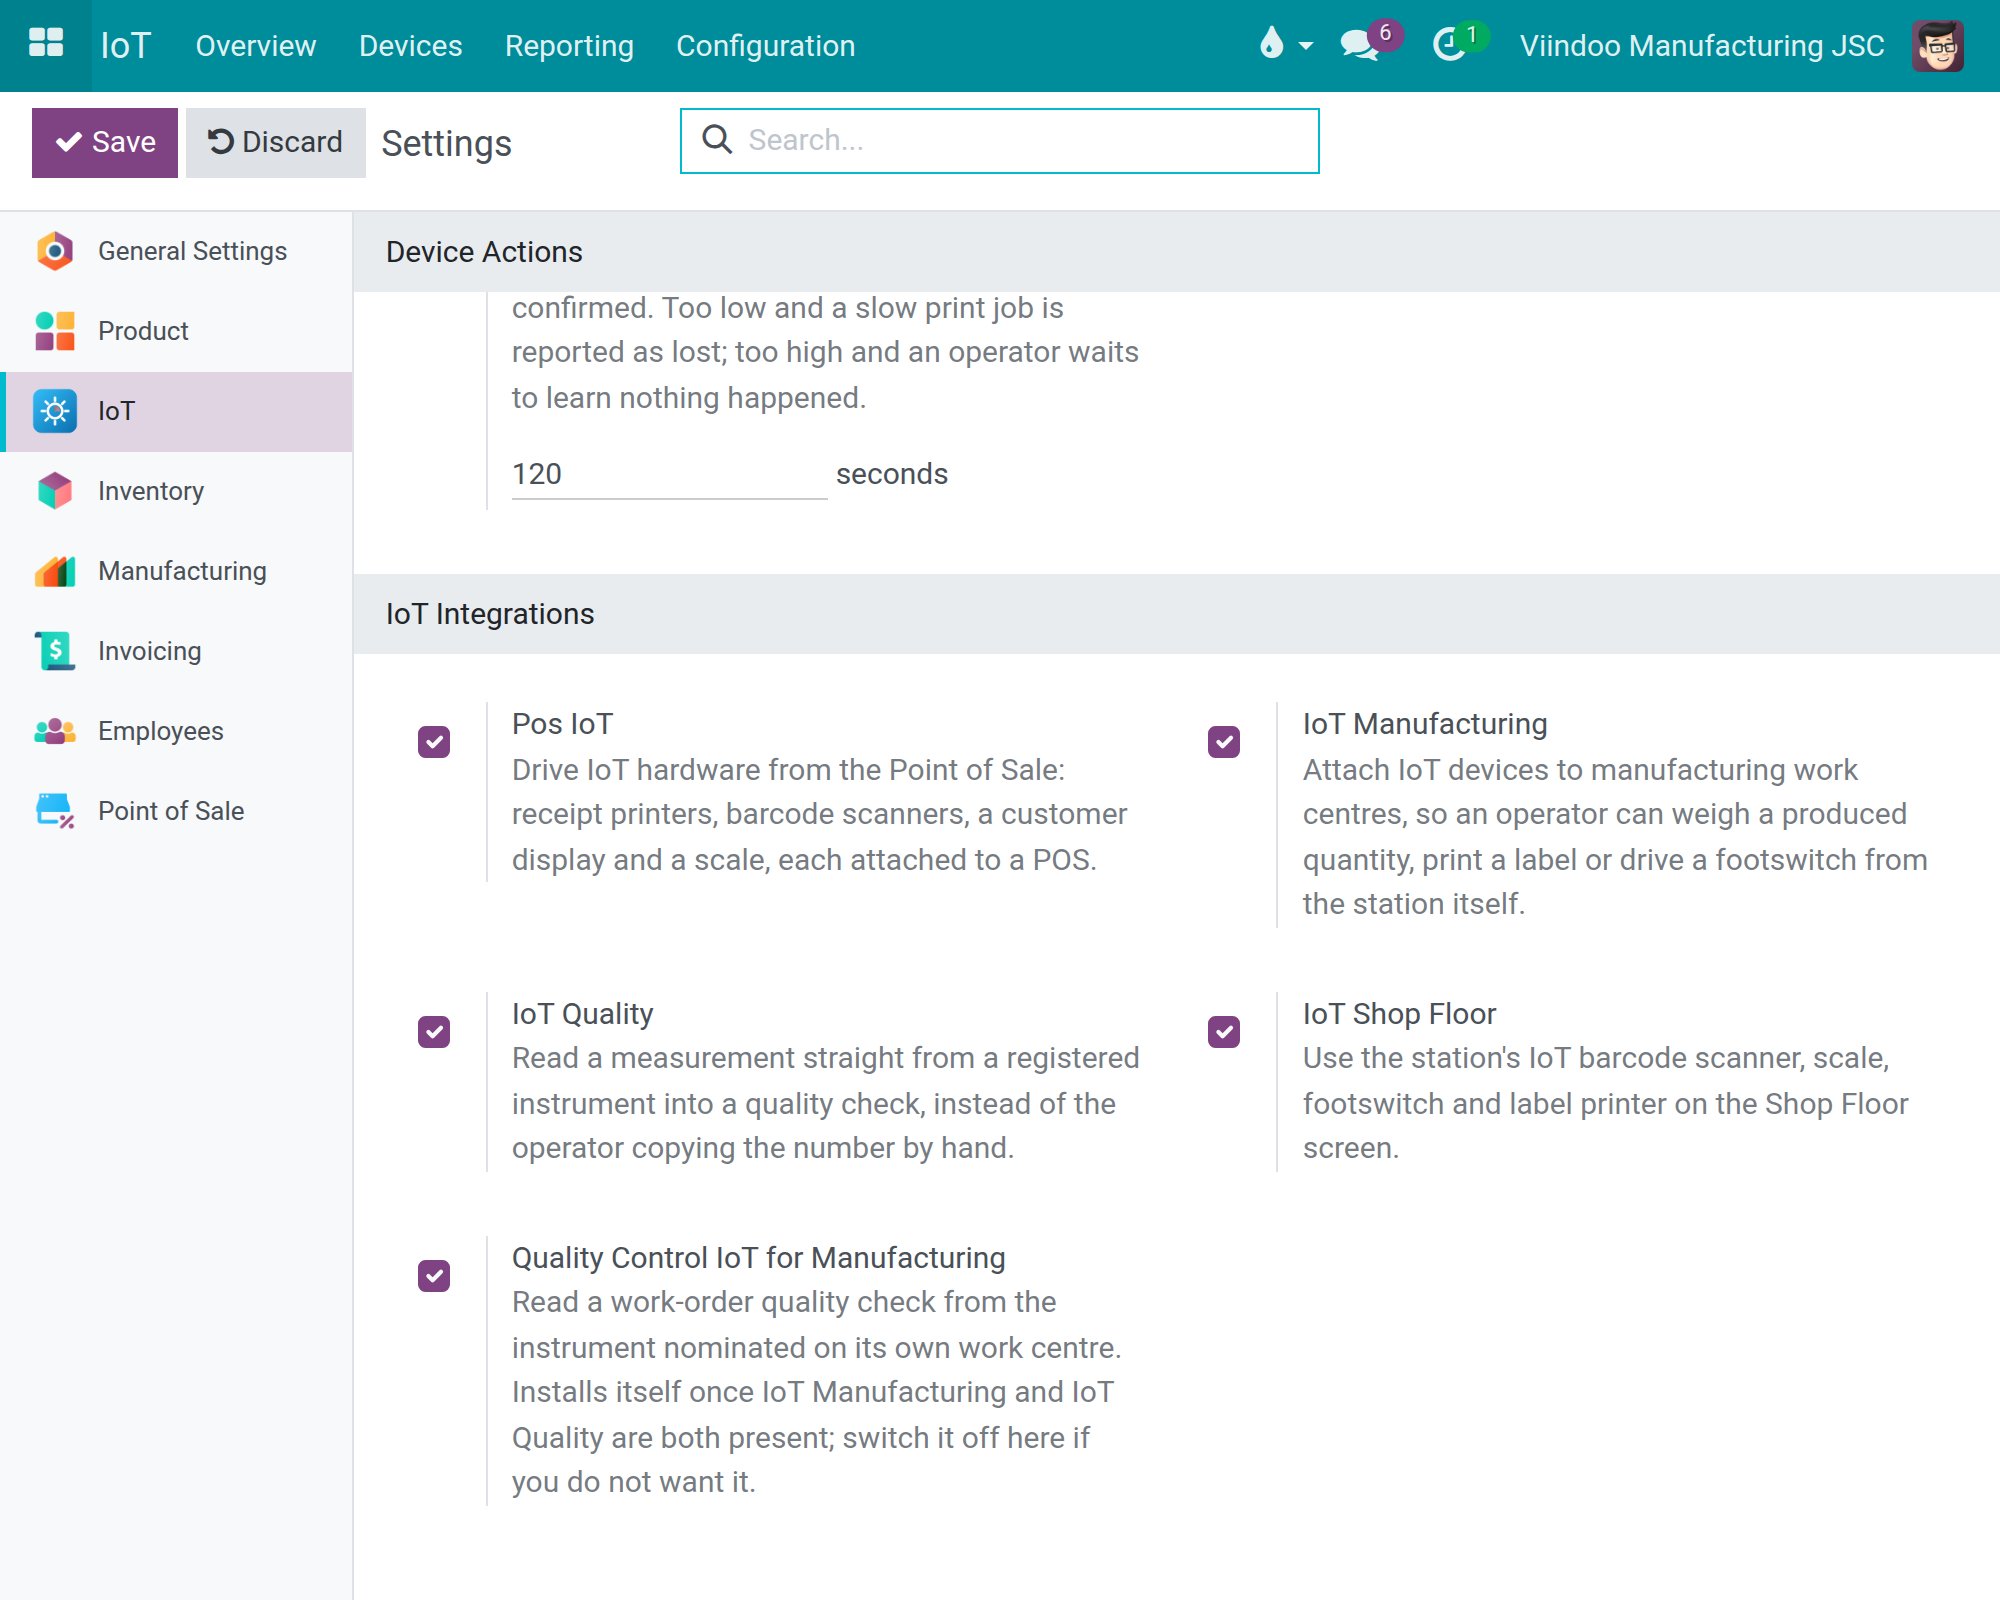Click the IoT Shop Floor setting title
This screenshot has width=2000, height=1600.
(1400, 1014)
